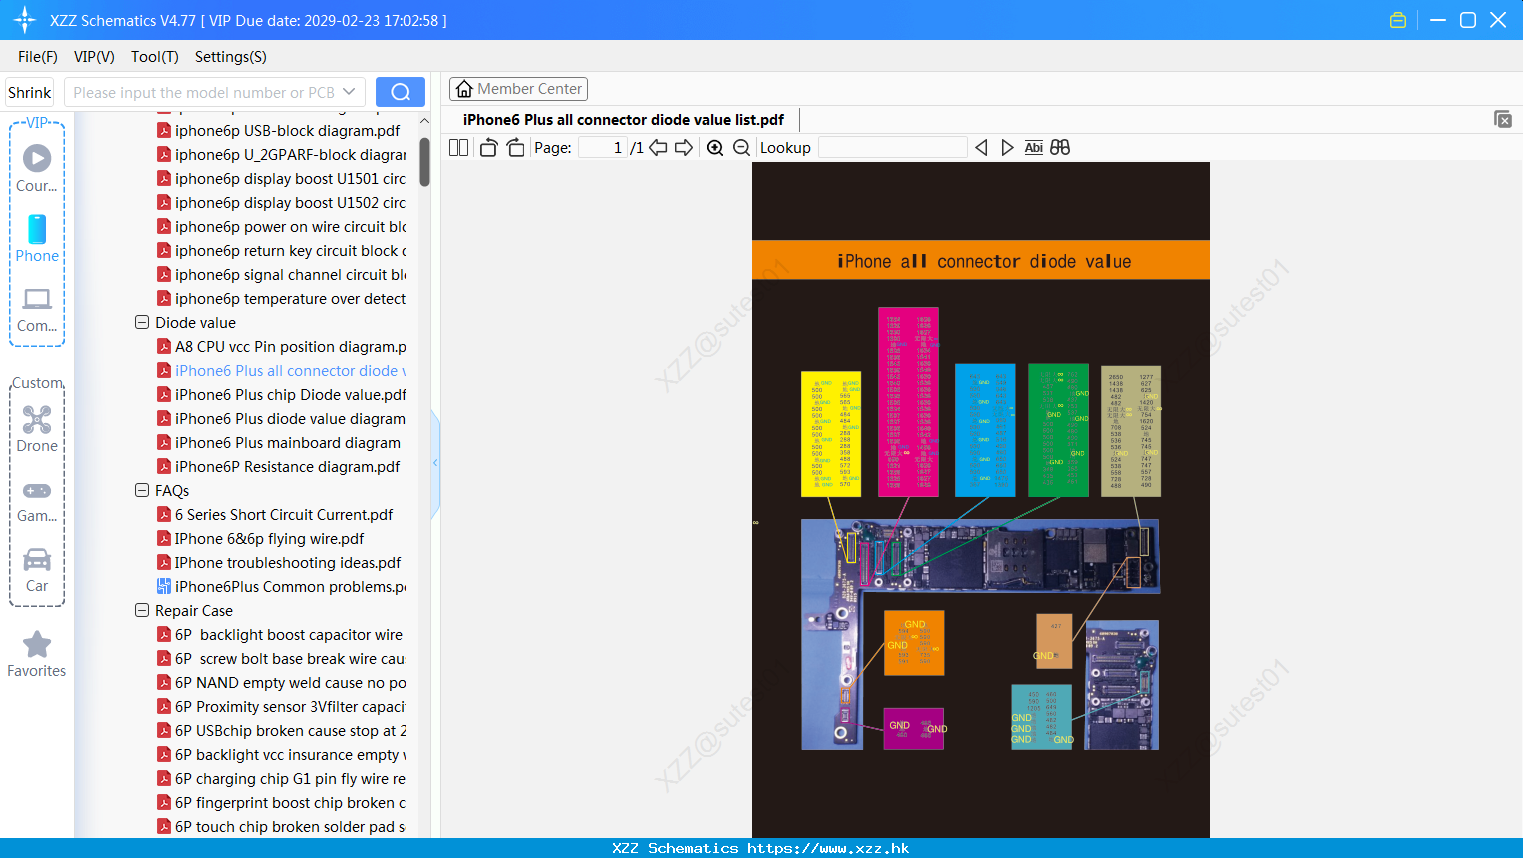
Task: Click the www.xzz.hk link in status bar
Action: (829, 848)
